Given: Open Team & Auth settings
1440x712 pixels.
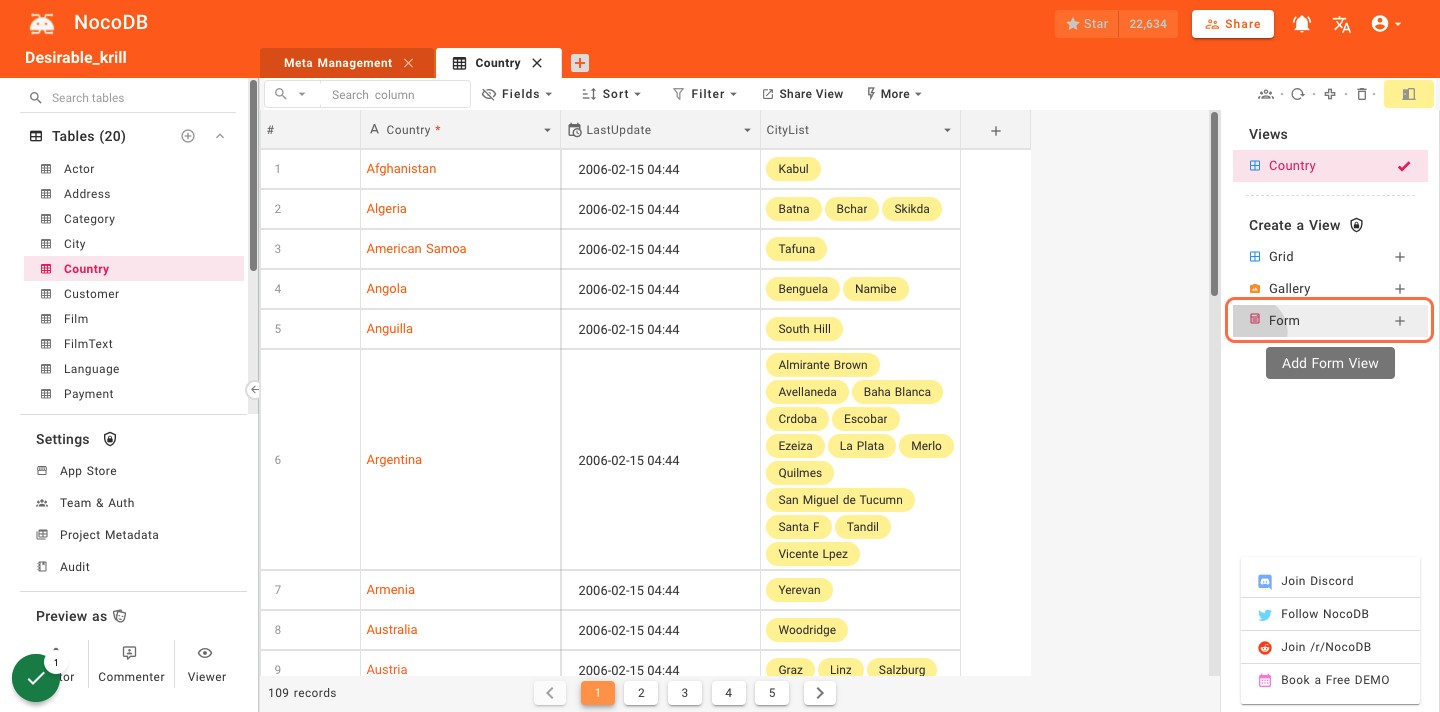Looking at the screenshot, I should point(134,503).
